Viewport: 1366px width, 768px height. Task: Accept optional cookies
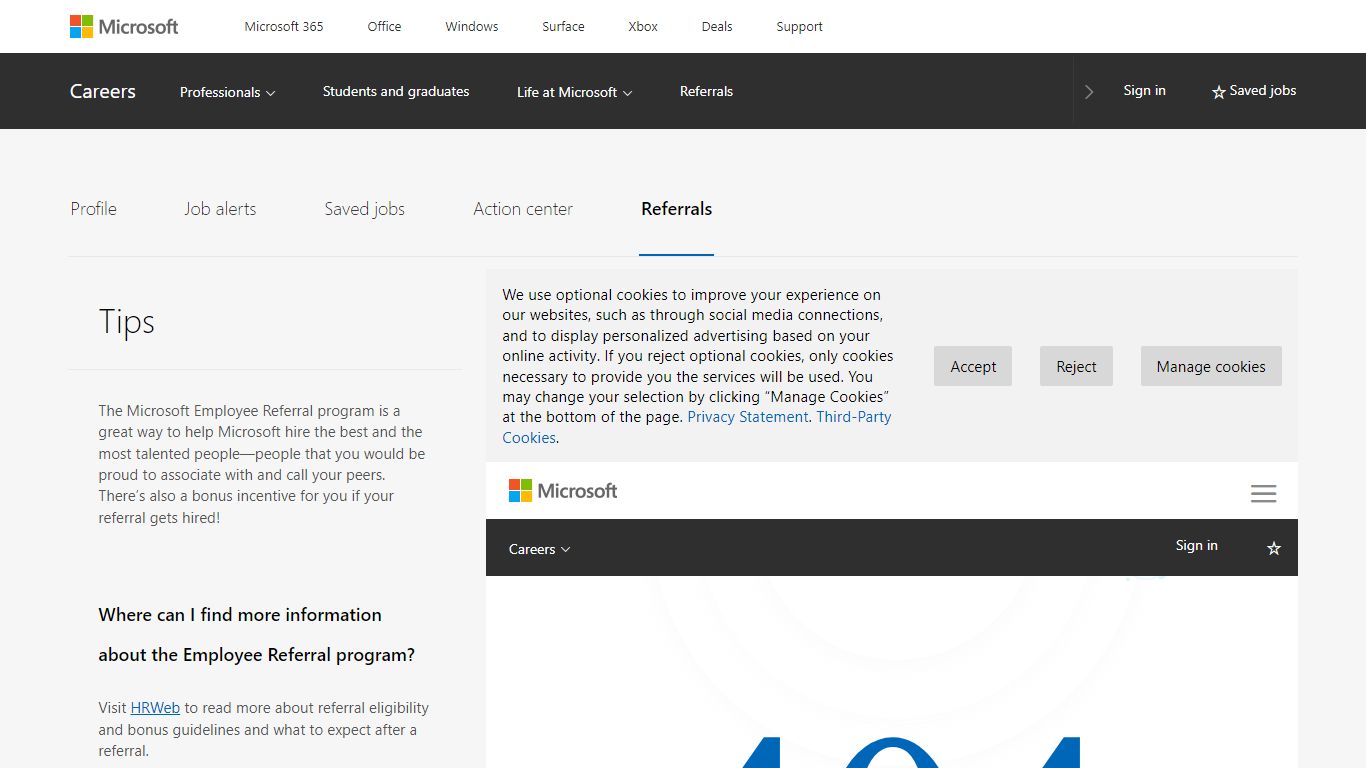973,367
